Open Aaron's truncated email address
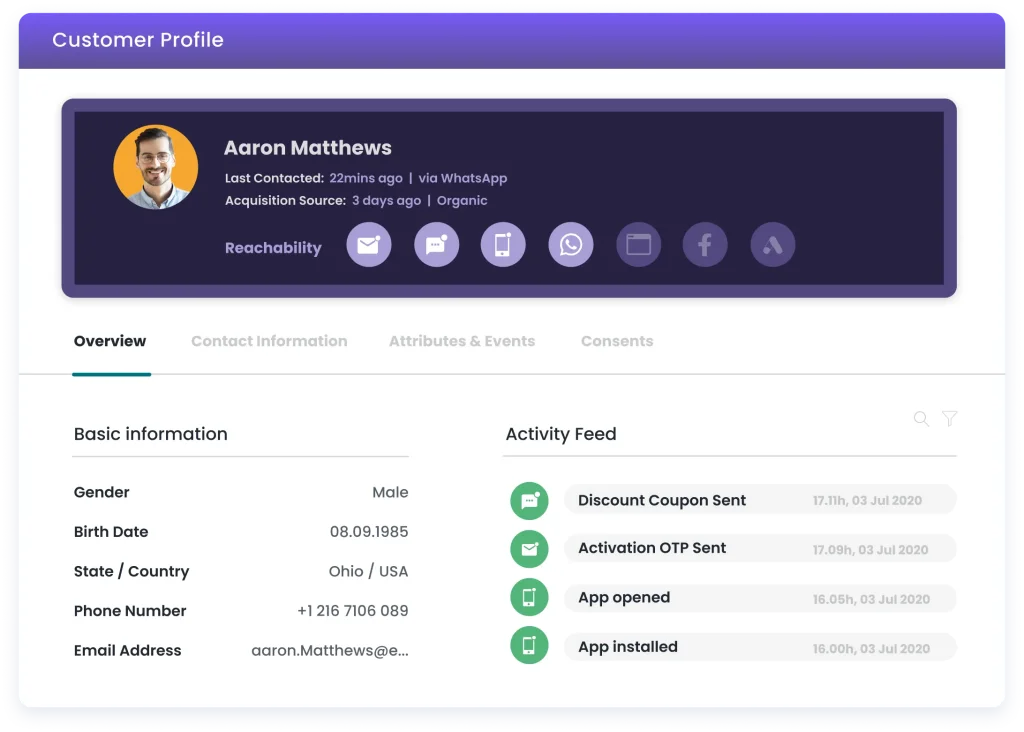 (330, 650)
